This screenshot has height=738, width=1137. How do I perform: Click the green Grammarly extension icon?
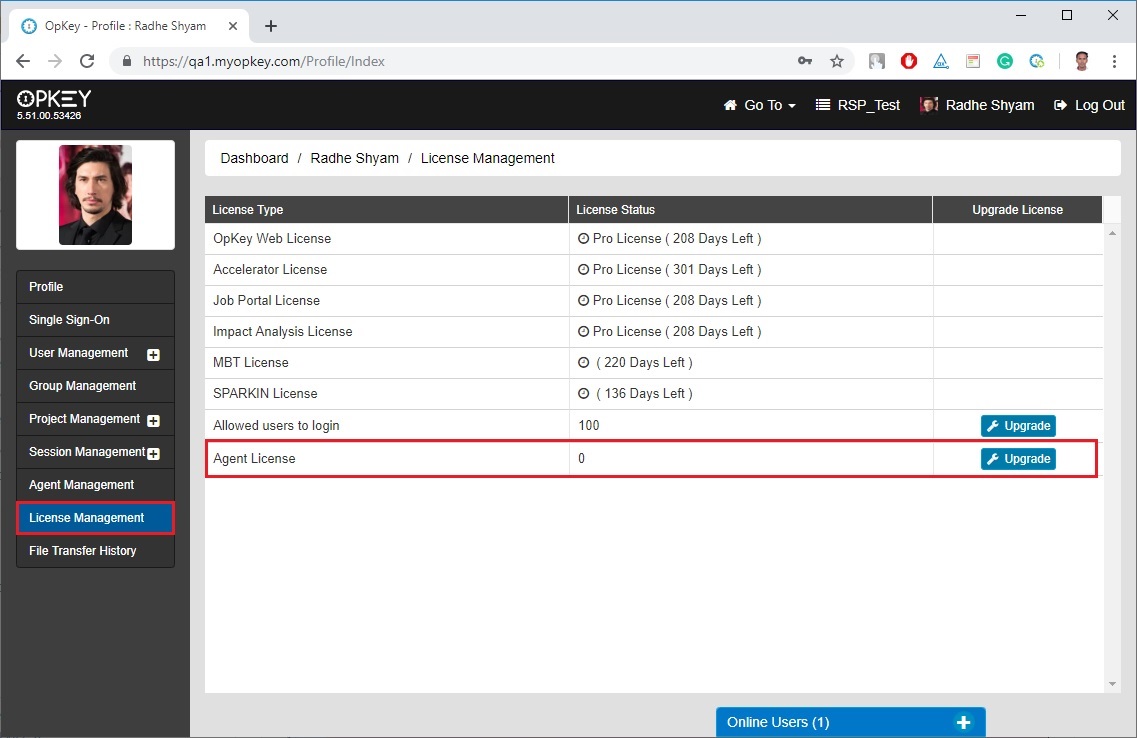coord(1004,62)
